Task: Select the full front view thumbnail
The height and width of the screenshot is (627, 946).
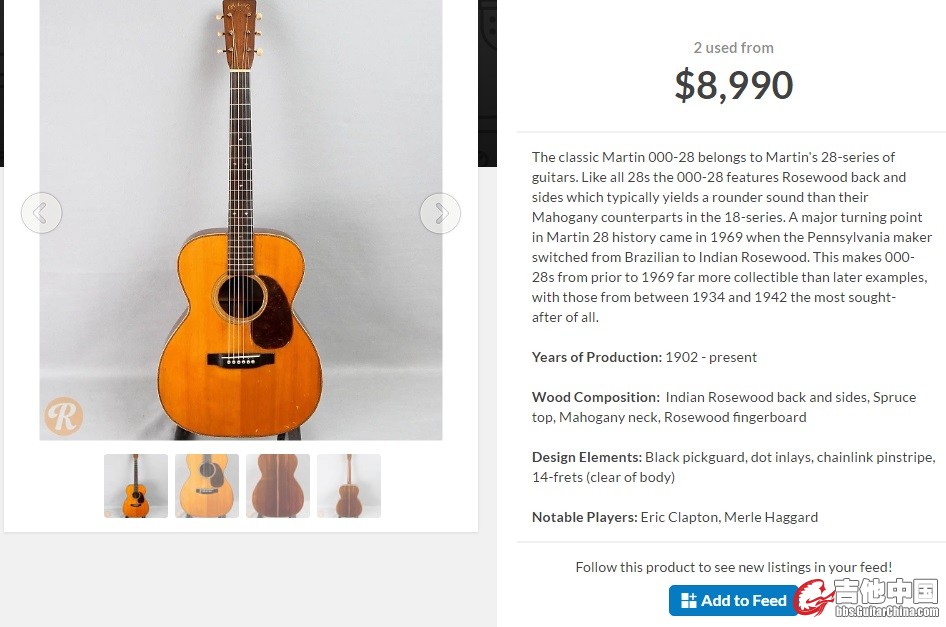Action: 136,486
